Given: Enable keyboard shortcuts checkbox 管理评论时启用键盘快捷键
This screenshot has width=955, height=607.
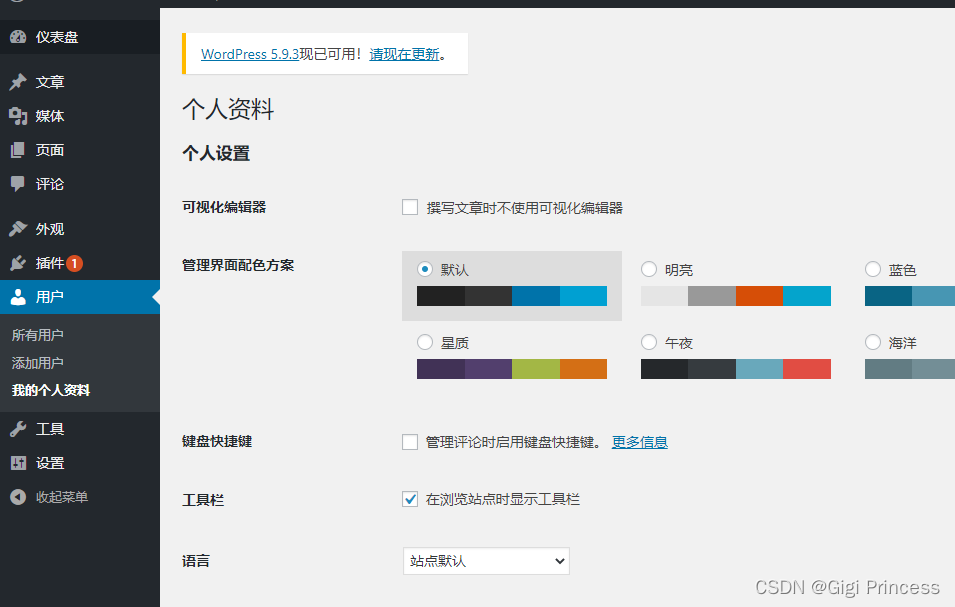Looking at the screenshot, I should [410, 442].
